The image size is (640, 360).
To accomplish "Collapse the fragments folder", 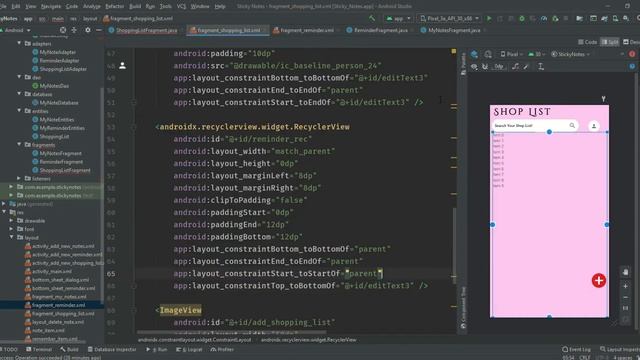I will coord(19,144).
